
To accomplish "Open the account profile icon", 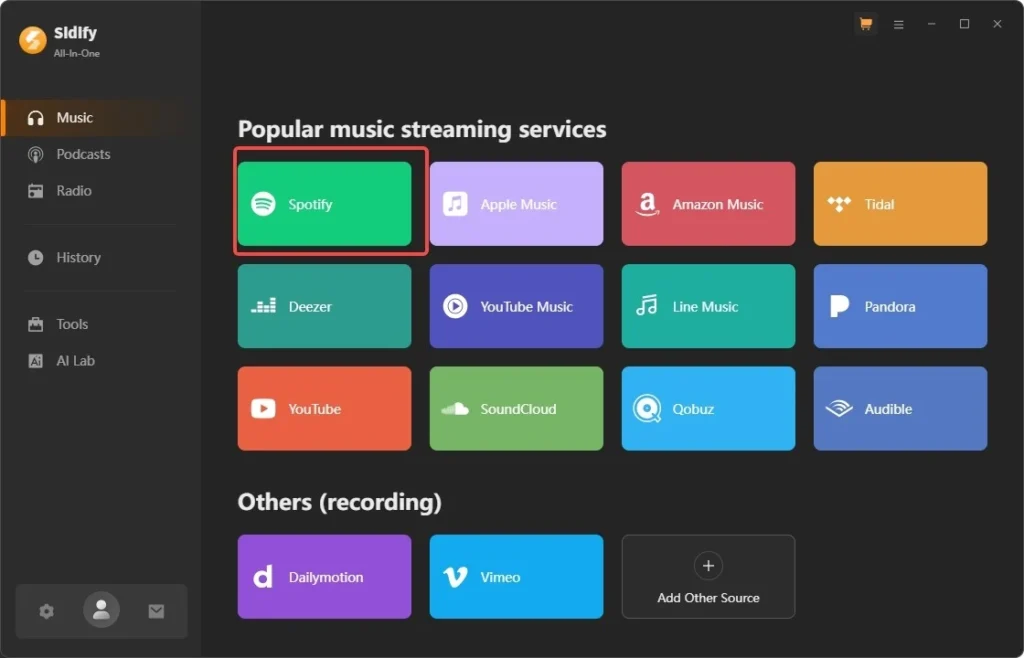I will 101,610.
